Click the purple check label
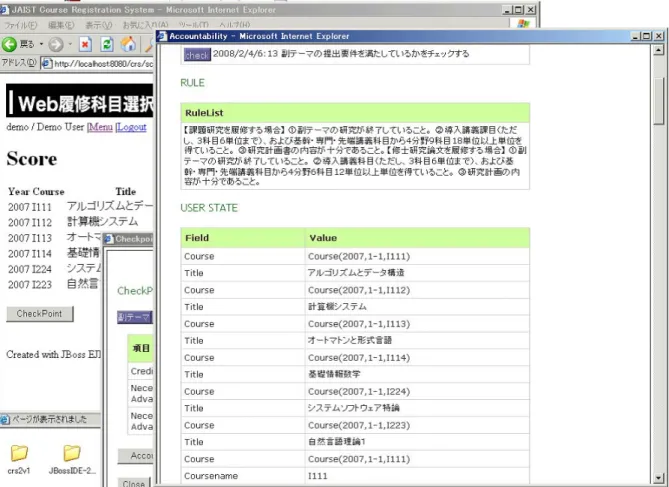 [x=197, y=55]
